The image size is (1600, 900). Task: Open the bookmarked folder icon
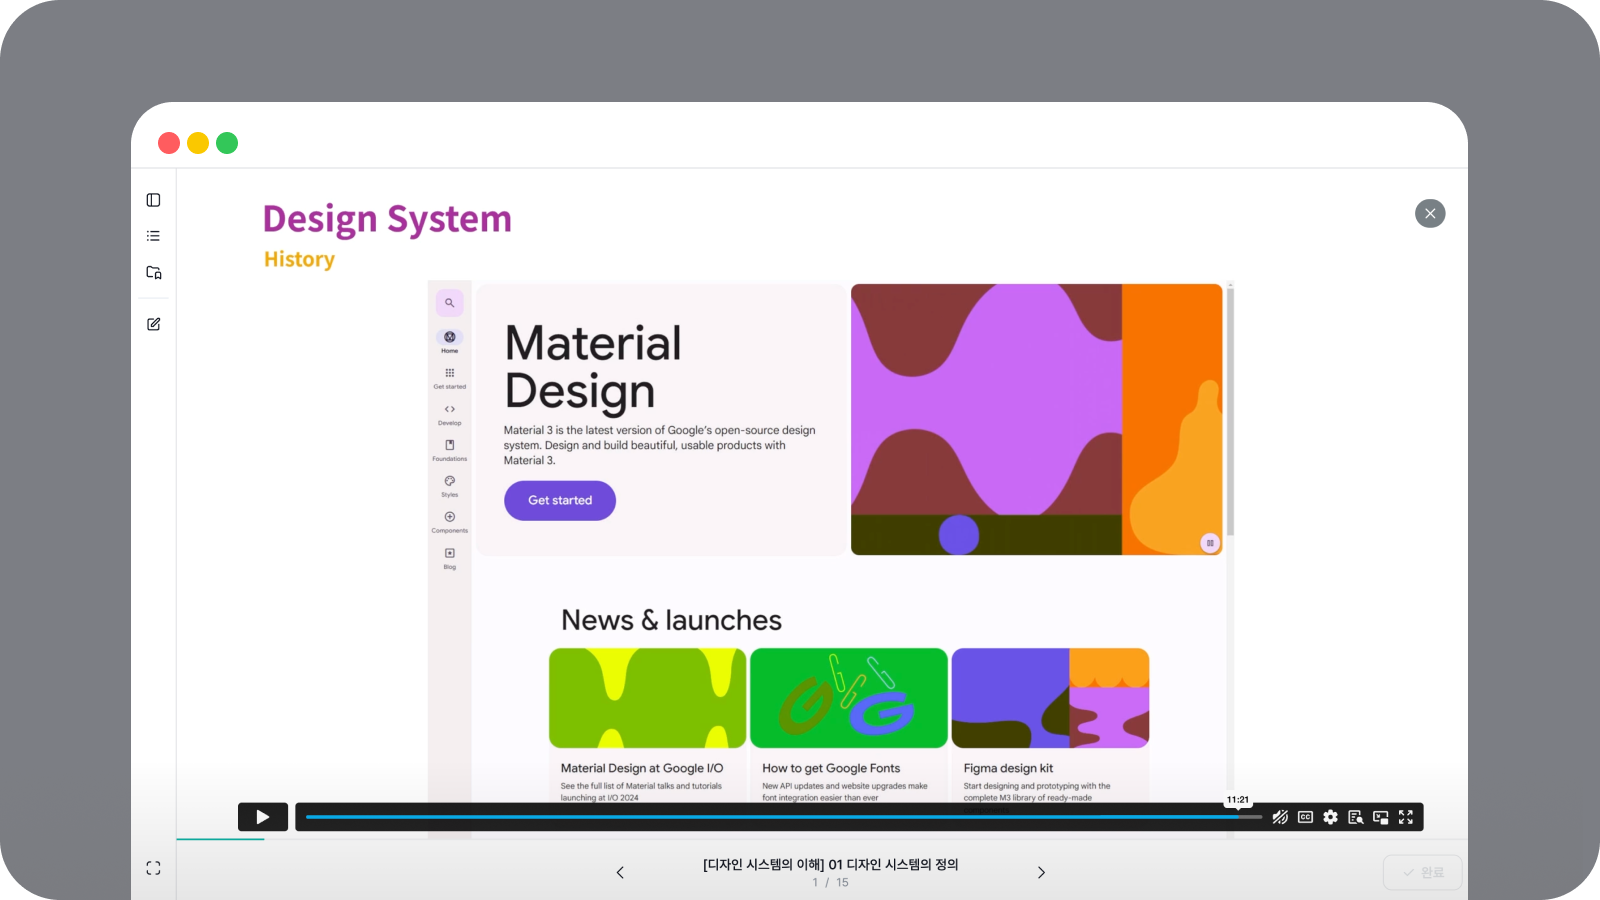(x=153, y=272)
